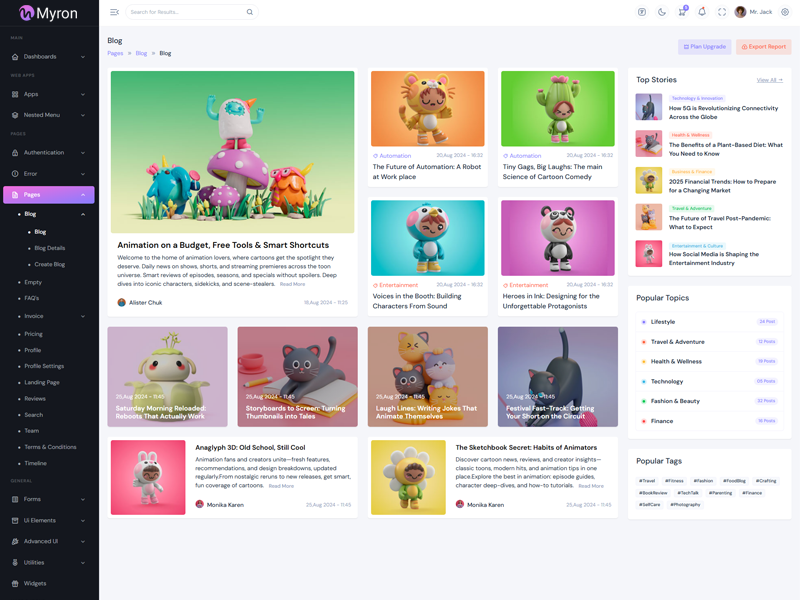
Task: Toggle dark mode with the moon icon
Action: click(x=662, y=12)
